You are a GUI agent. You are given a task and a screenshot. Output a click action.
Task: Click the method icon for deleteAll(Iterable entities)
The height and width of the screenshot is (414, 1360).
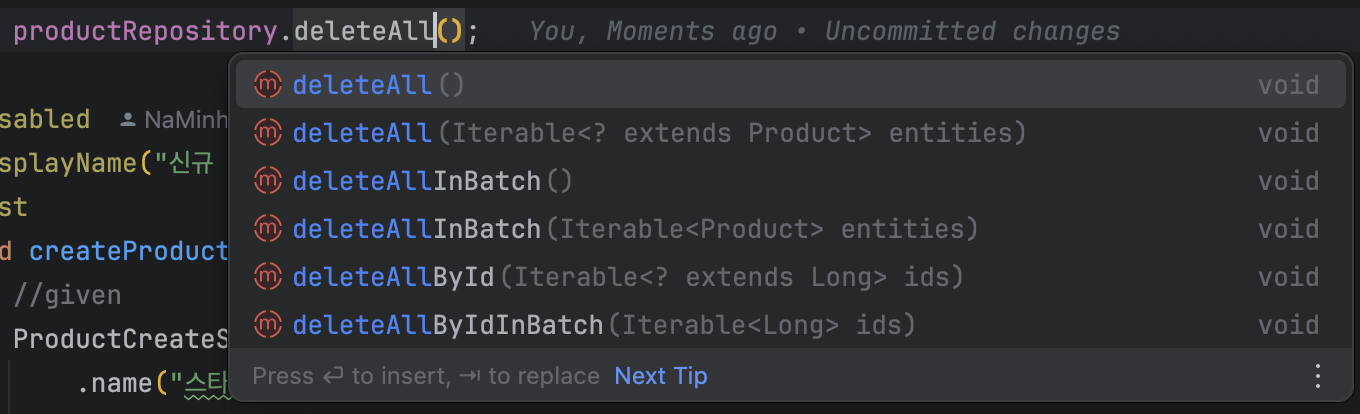pos(267,133)
